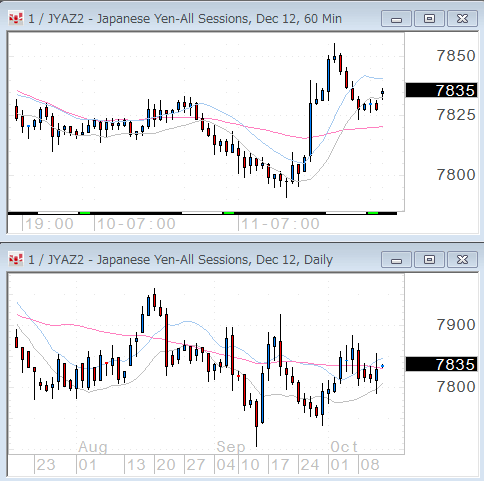Viewport: 484px width, 481px height.
Task: Click the 10-07:00 time axis label
Action: pyautogui.click(x=136, y=224)
